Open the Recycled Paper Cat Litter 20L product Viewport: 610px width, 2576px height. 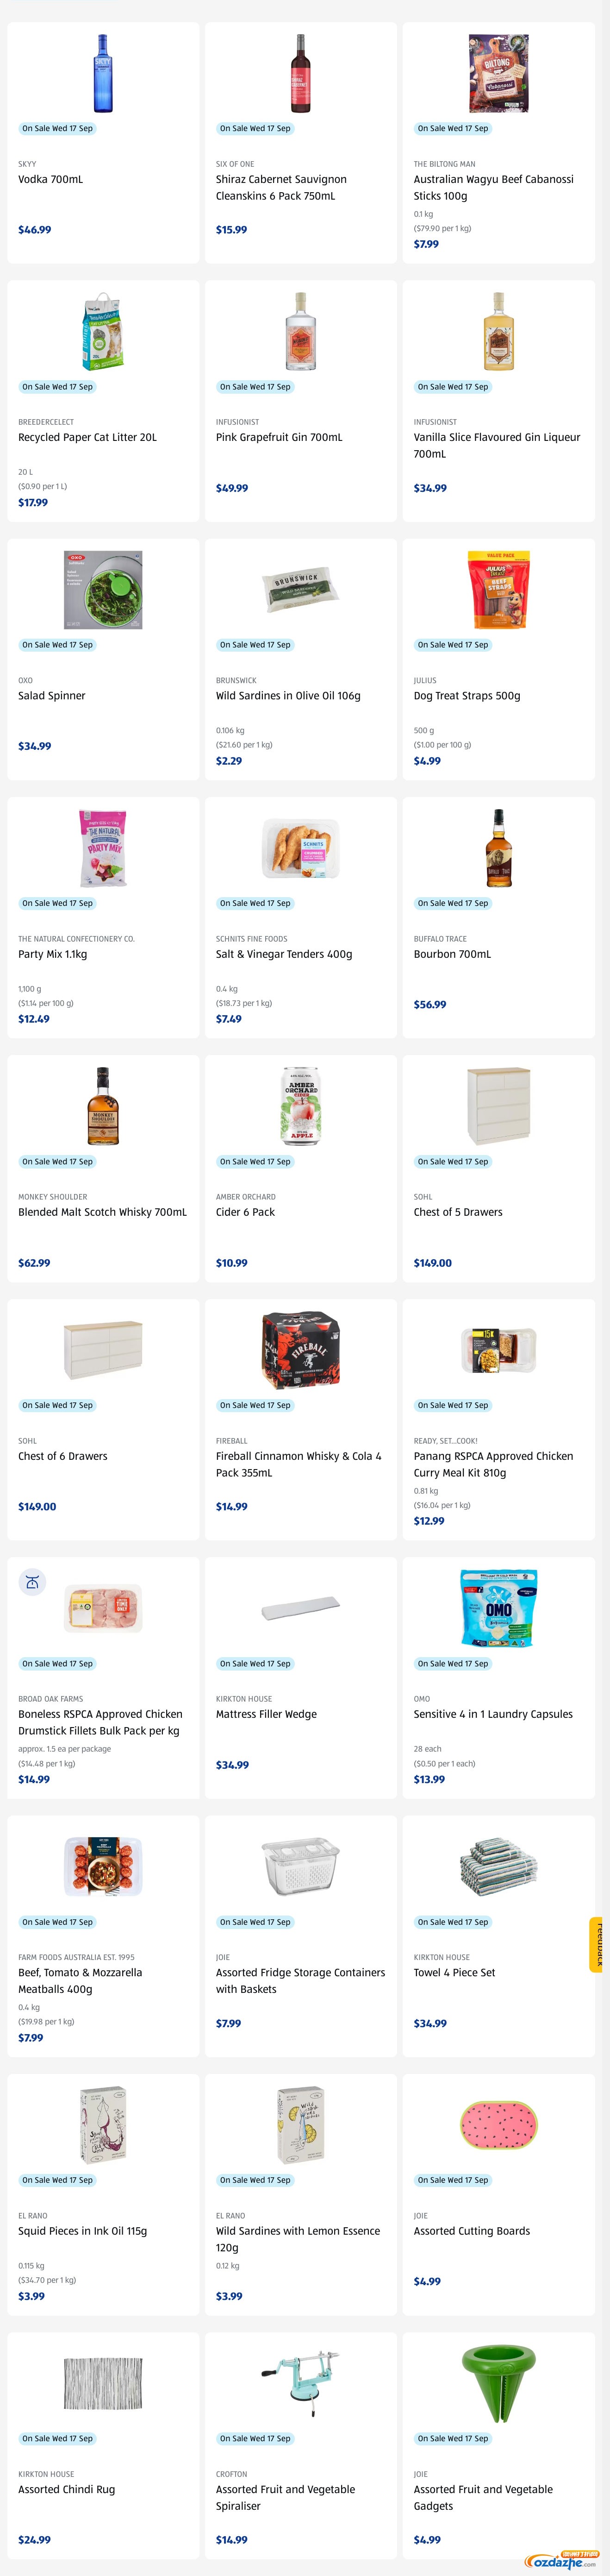[x=87, y=437]
